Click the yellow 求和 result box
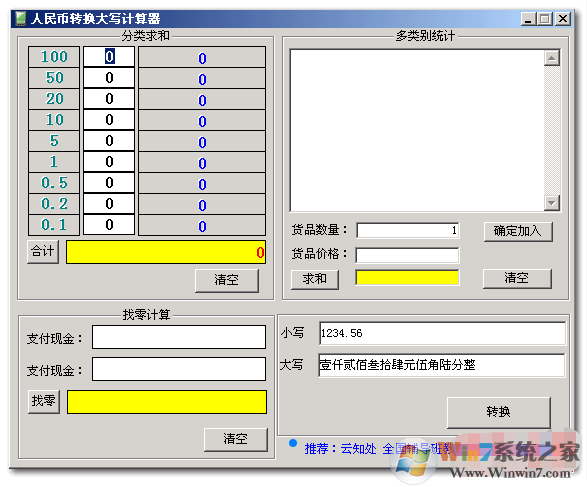 pyautogui.click(x=407, y=278)
